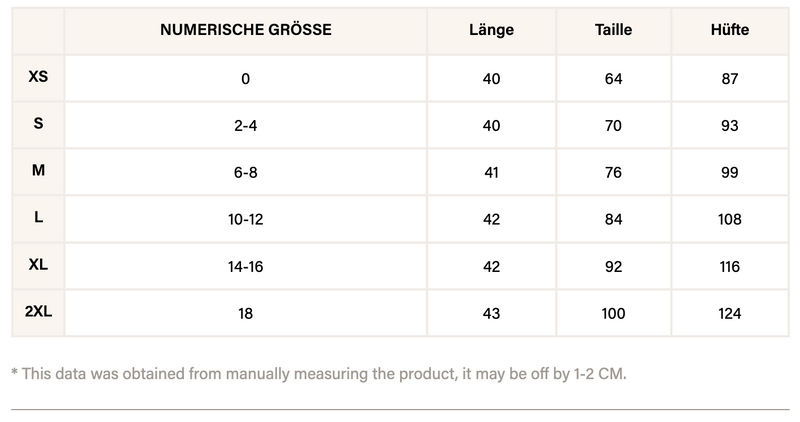800x422 pixels.
Task: Click the manual measurement disclaimer footnote
Action: coord(319,373)
